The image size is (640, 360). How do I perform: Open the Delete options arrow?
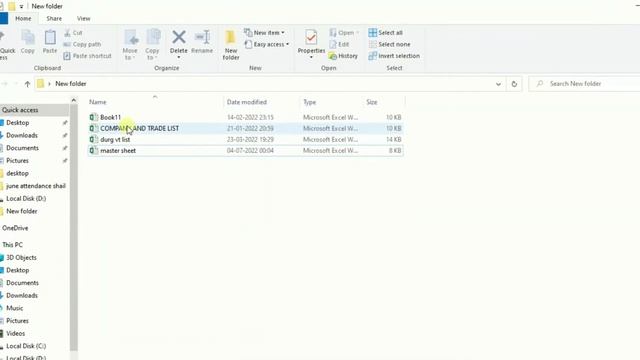tap(178, 58)
